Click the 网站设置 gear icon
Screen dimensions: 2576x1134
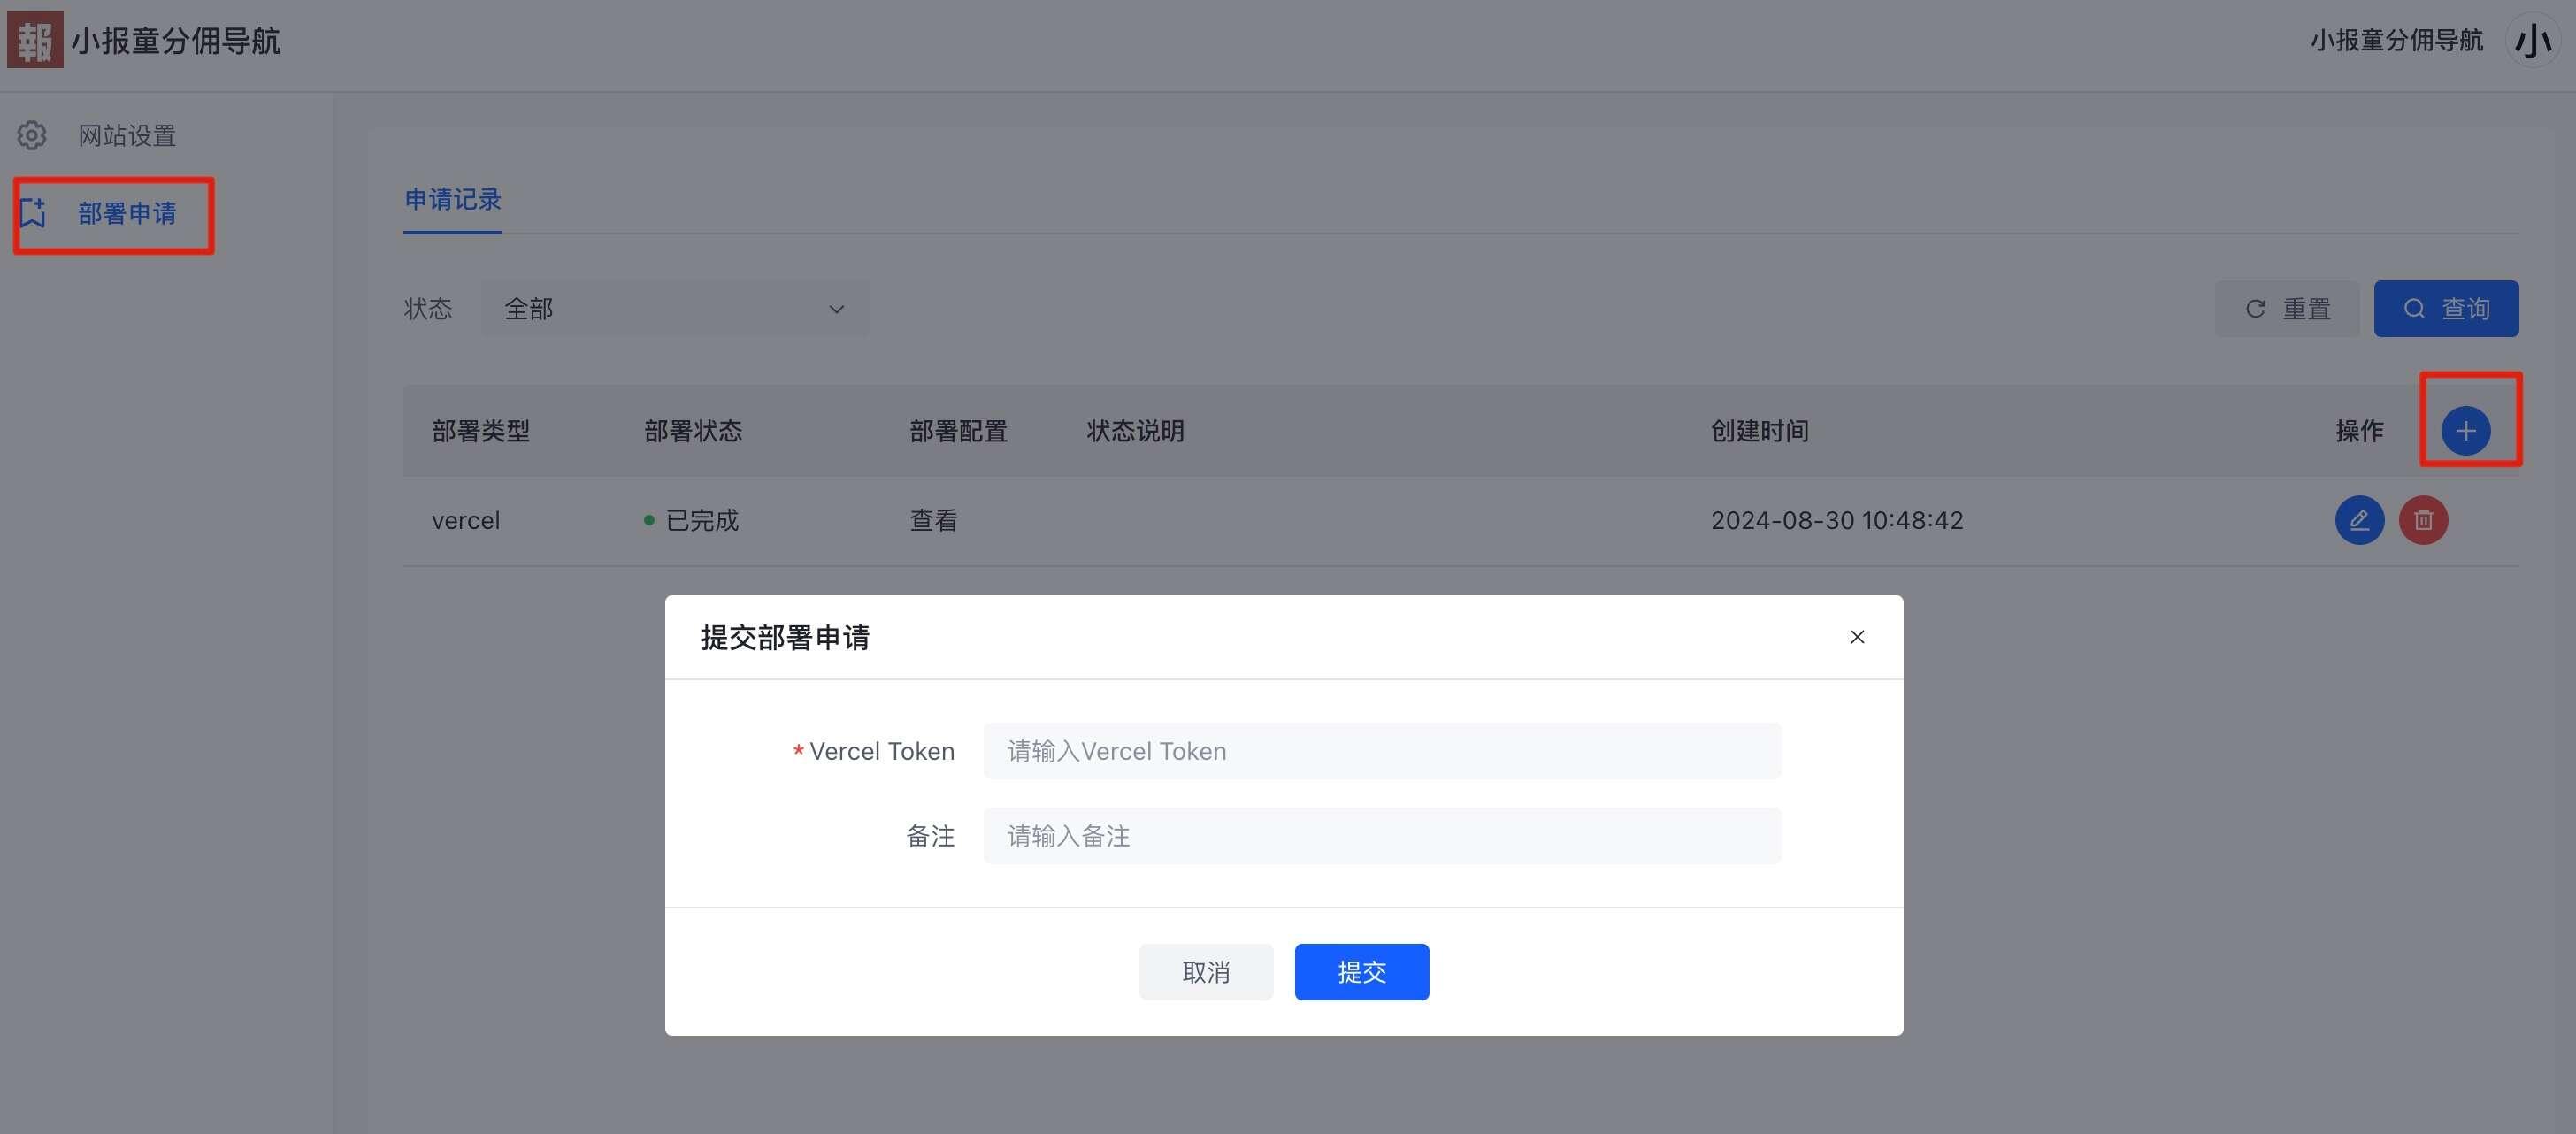click(x=32, y=135)
